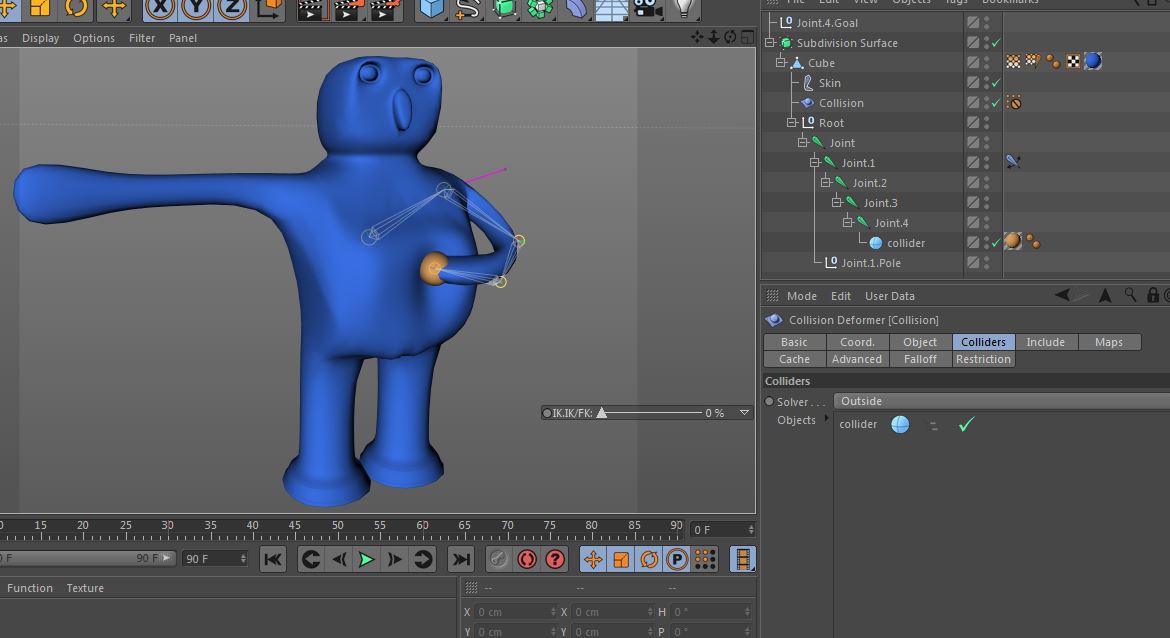1170x638 pixels.
Task: Switch to the Include tab
Action: [1045, 342]
